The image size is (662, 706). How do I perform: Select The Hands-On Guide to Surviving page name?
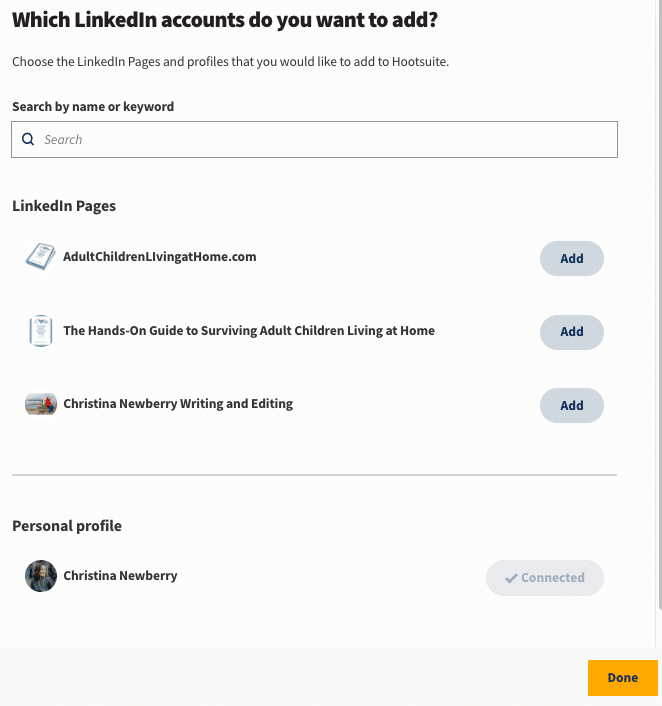(x=249, y=330)
